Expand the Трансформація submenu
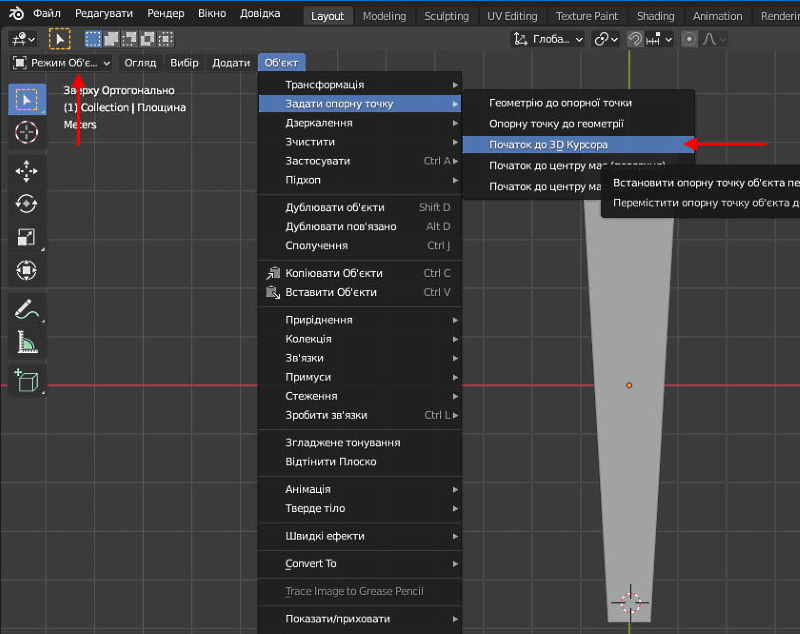This screenshot has height=634, width=800. click(x=360, y=85)
